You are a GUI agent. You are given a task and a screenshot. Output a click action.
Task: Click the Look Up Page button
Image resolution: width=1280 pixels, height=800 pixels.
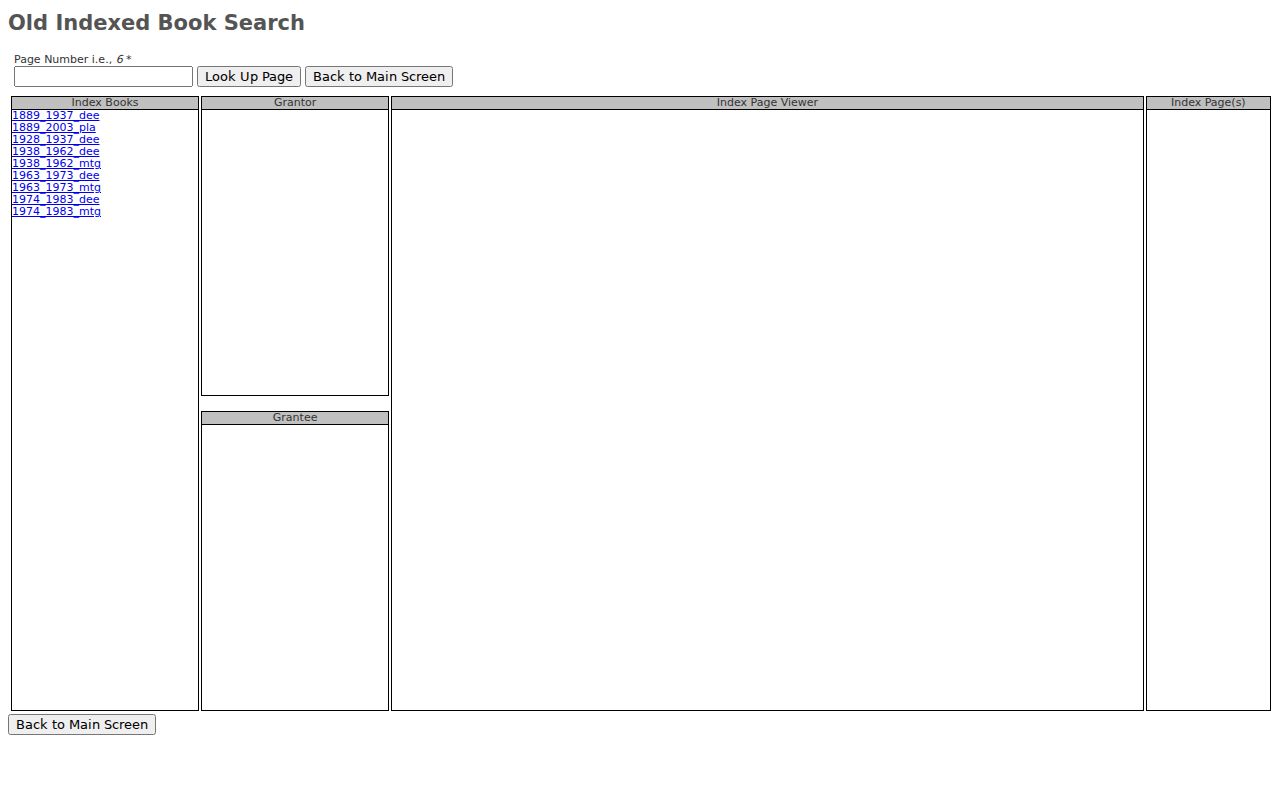tap(249, 76)
